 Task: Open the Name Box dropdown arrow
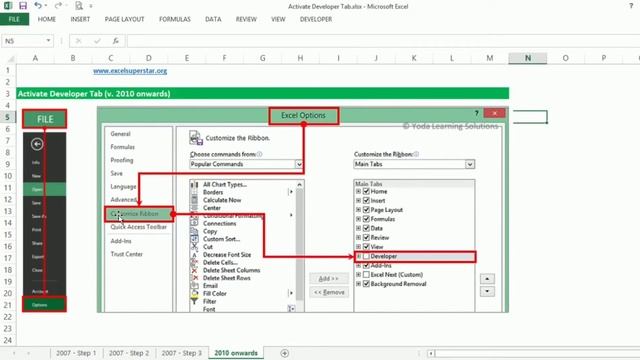(x=48, y=41)
